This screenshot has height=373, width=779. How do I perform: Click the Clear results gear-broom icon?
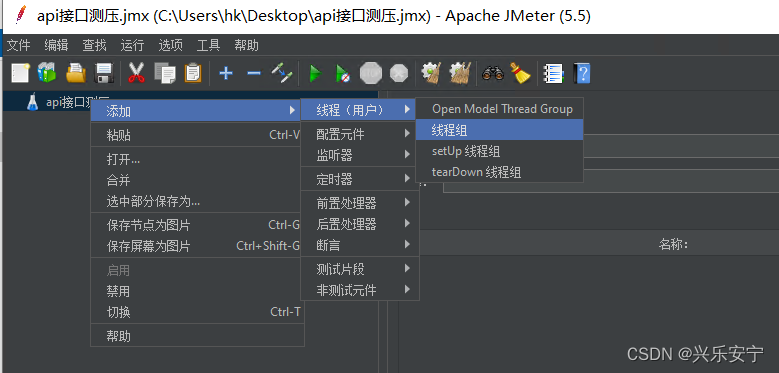pos(430,74)
